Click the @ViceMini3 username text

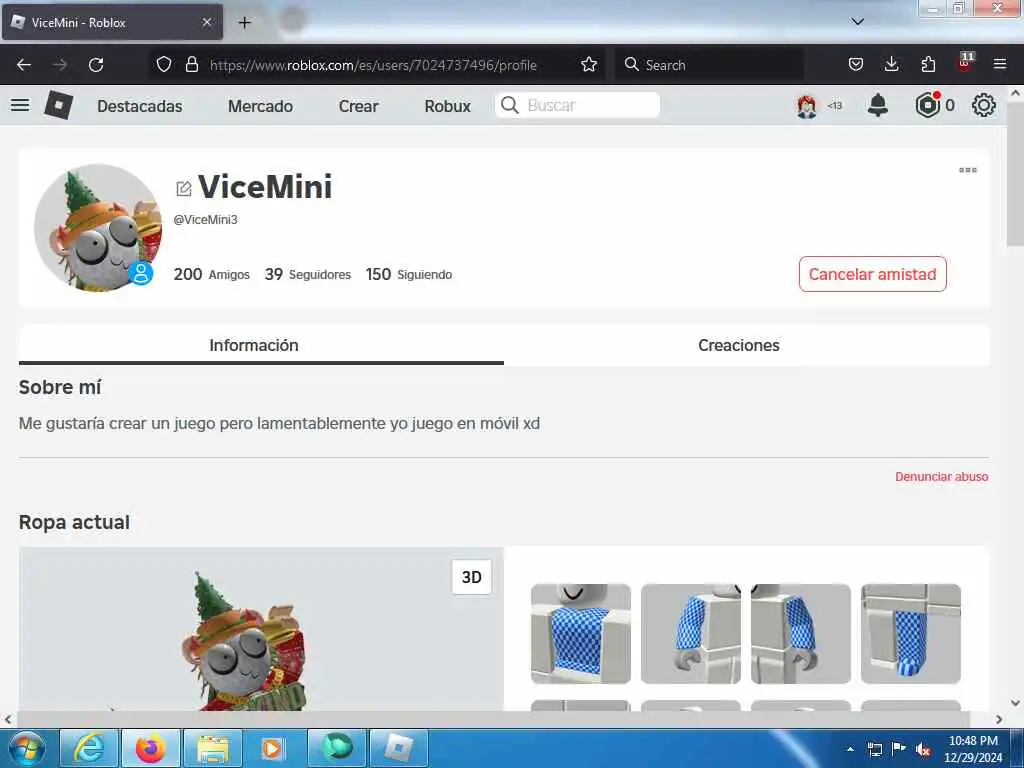205,220
